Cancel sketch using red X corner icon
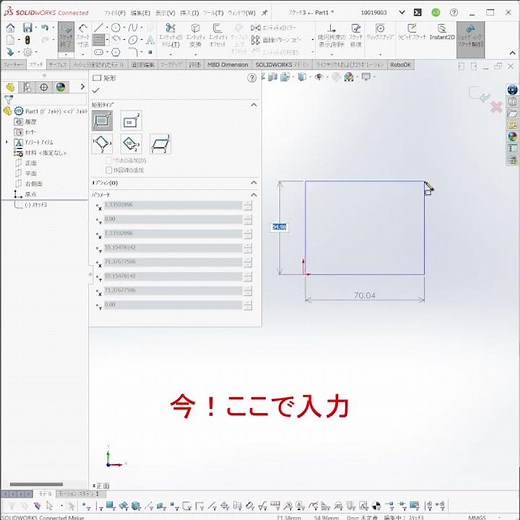This screenshot has width=520, height=520. tap(496, 107)
